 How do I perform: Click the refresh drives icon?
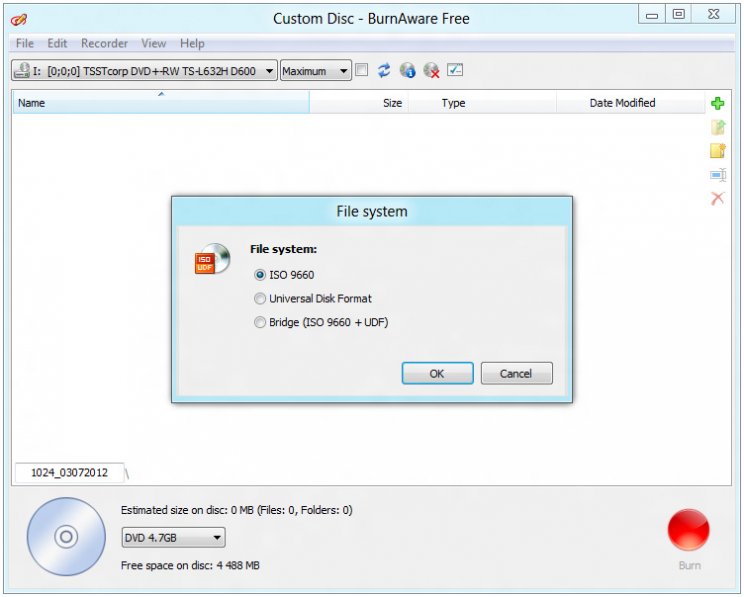point(384,70)
